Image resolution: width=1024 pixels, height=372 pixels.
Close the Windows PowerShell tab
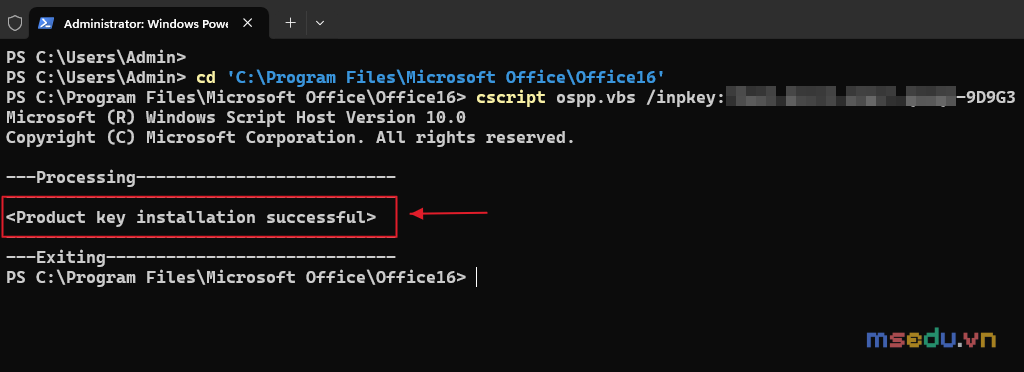(x=248, y=23)
